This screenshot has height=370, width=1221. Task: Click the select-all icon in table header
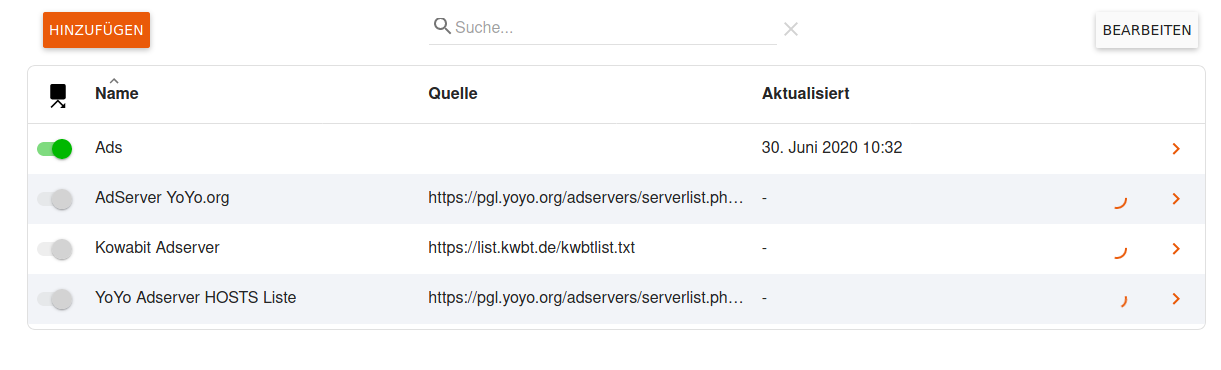click(58, 95)
